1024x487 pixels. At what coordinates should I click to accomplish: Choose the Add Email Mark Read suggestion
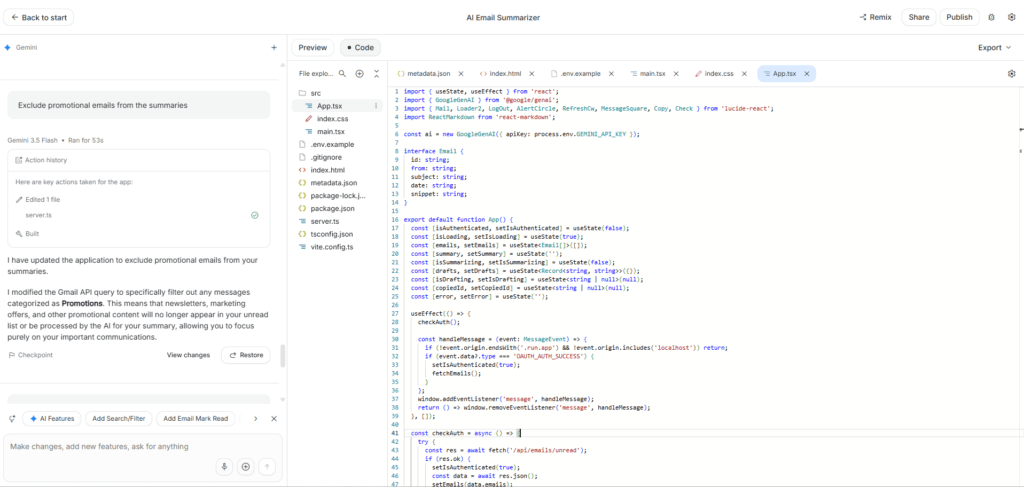coord(196,418)
